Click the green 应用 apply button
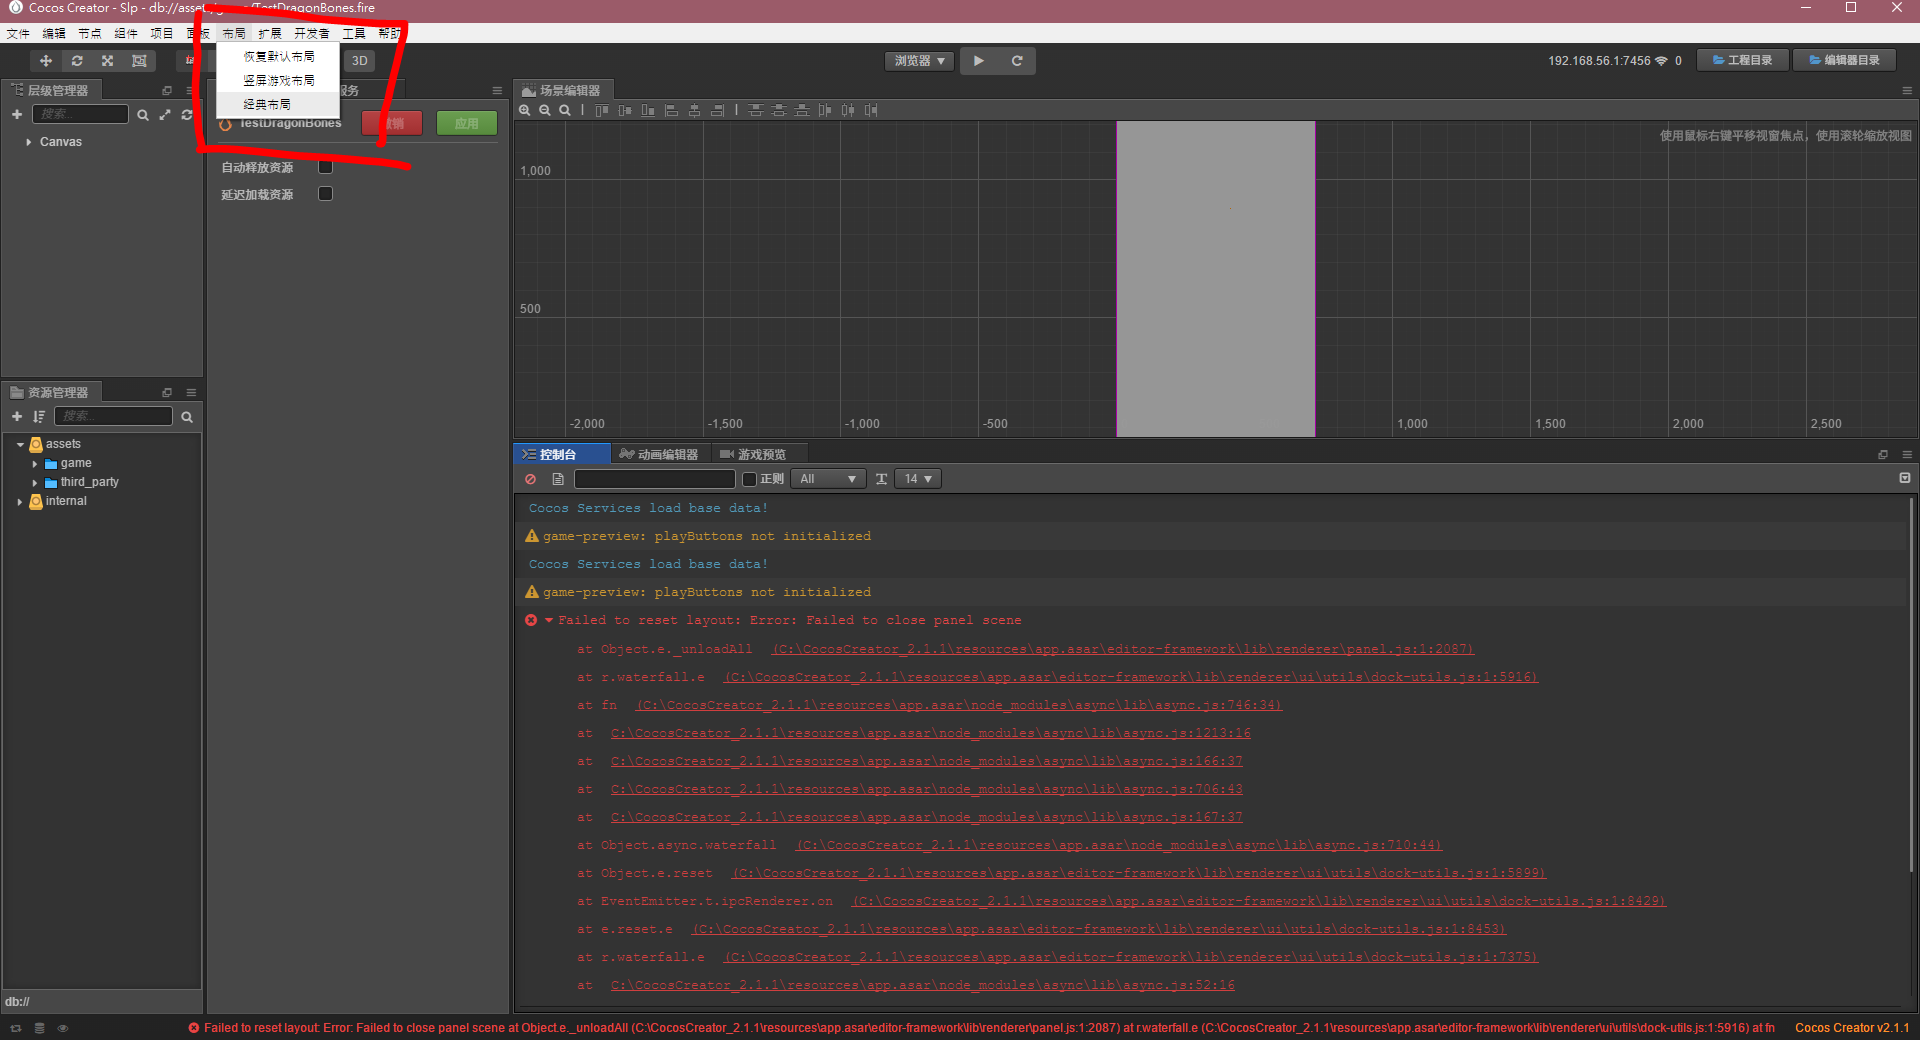 click(467, 123)
